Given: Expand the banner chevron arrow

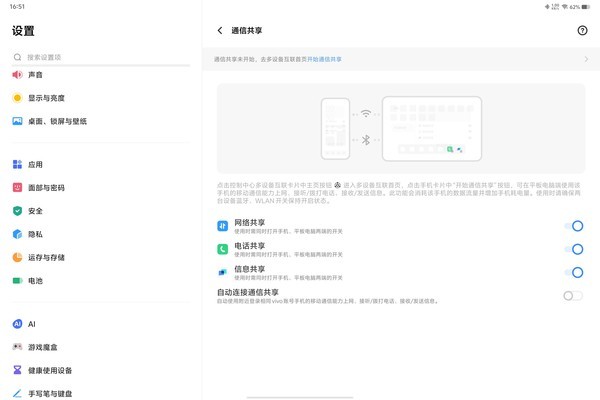Looking at the screenshot, I should click(x=586, y=59).
